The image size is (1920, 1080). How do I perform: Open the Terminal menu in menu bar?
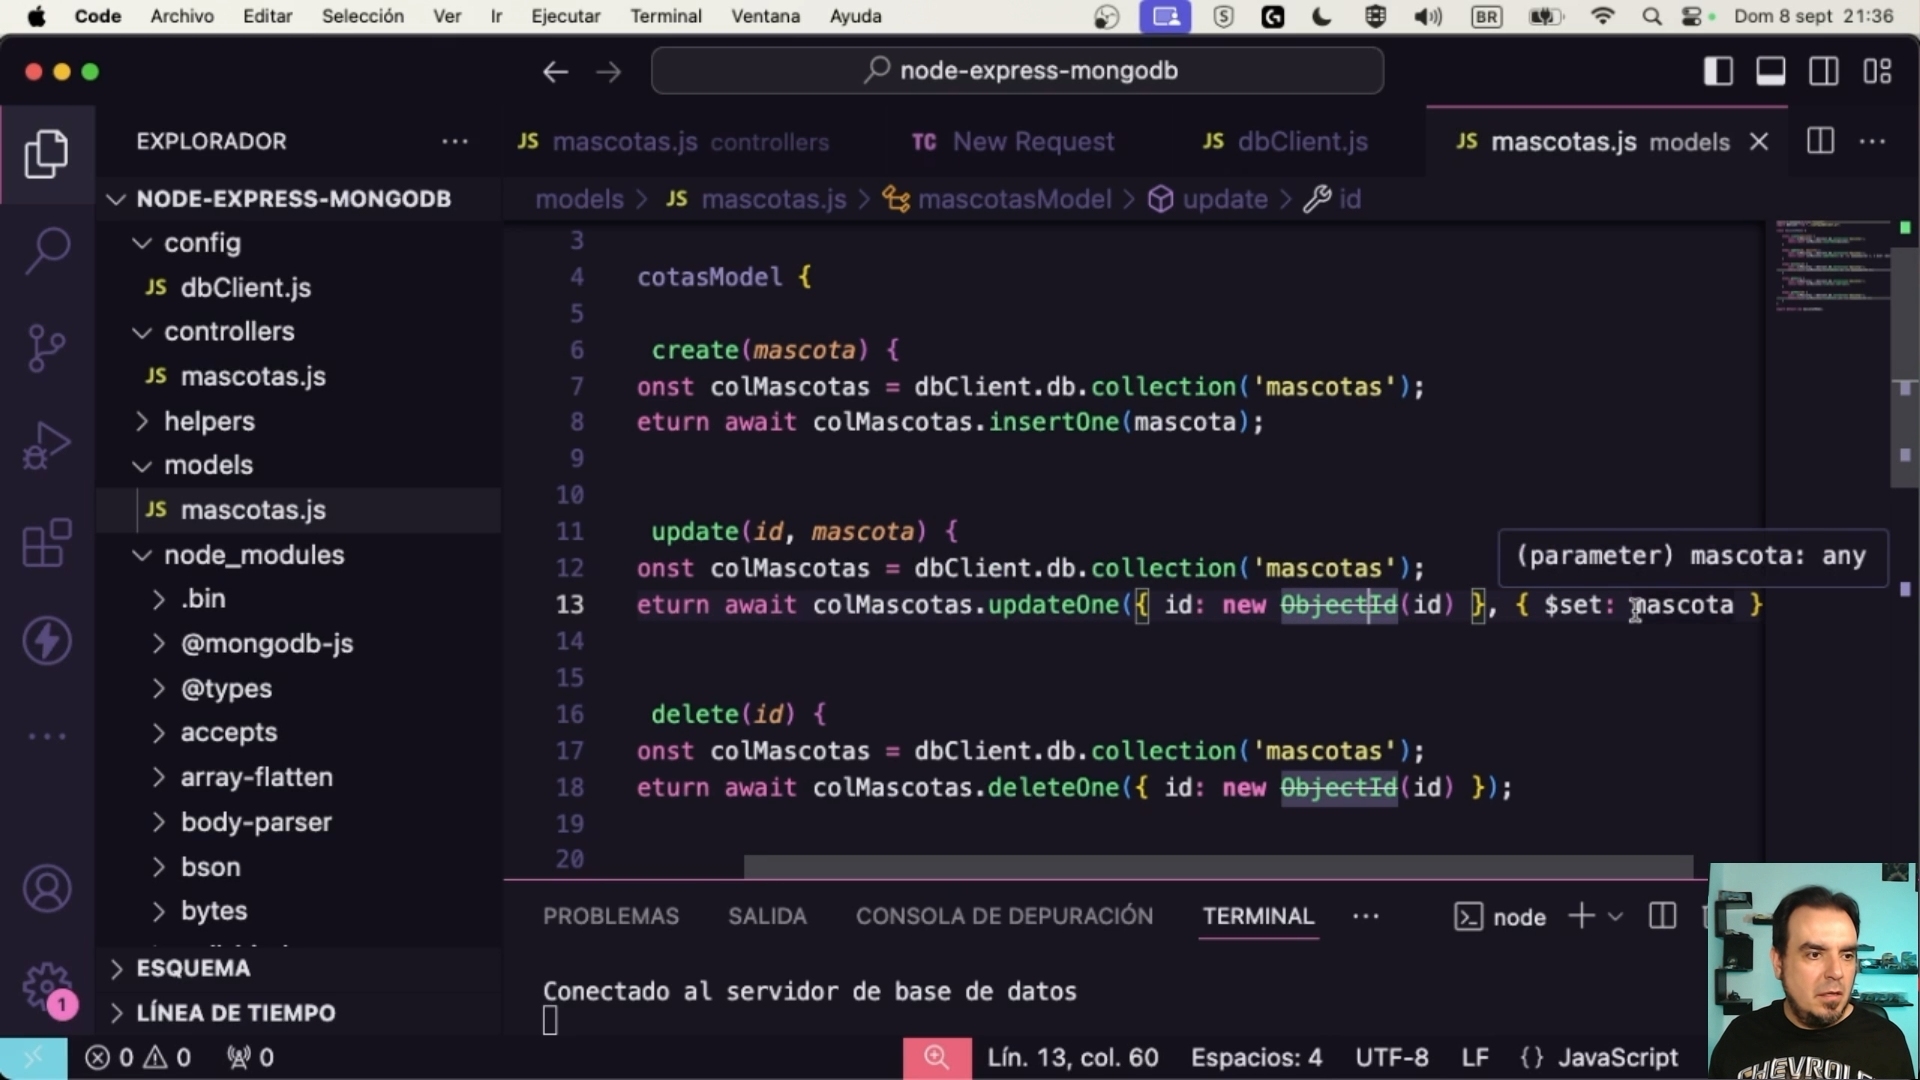click(x=666, y=16)
